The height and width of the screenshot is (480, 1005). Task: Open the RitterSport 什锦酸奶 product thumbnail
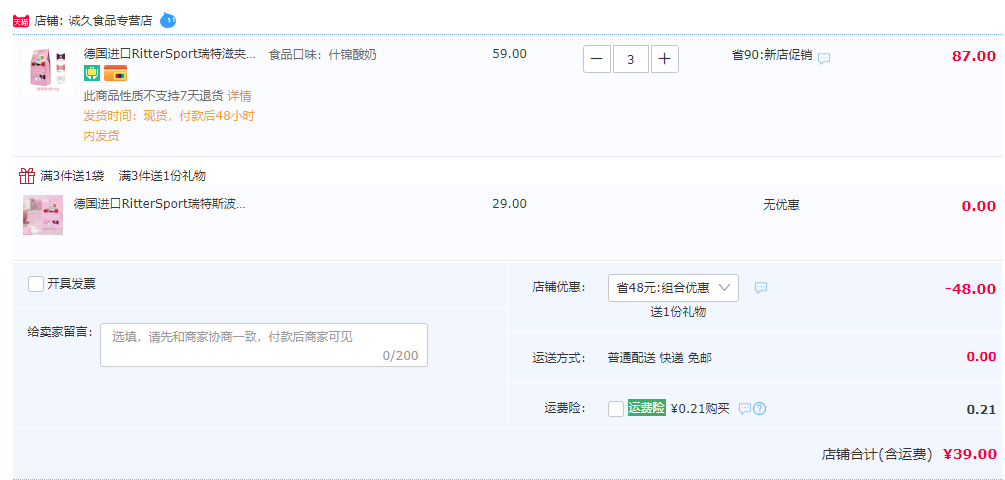(47, 70)
